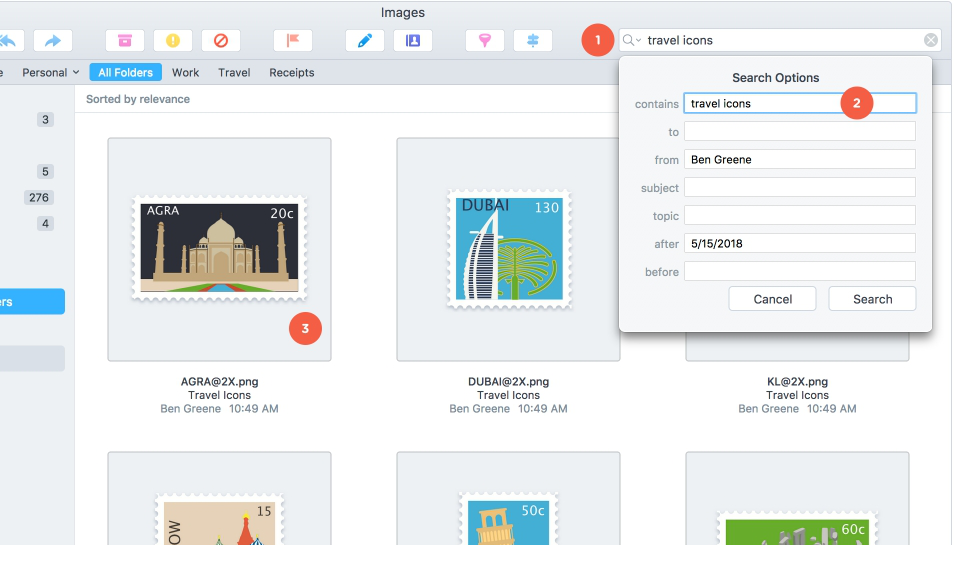
Task: Open the Personal account dropdown
Action: pos(50,72)
